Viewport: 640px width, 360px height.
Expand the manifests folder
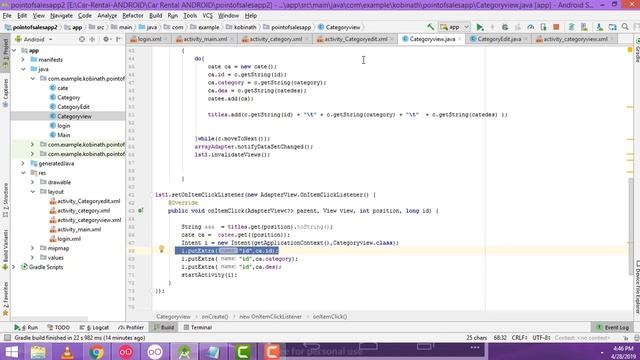click(23, 60)
